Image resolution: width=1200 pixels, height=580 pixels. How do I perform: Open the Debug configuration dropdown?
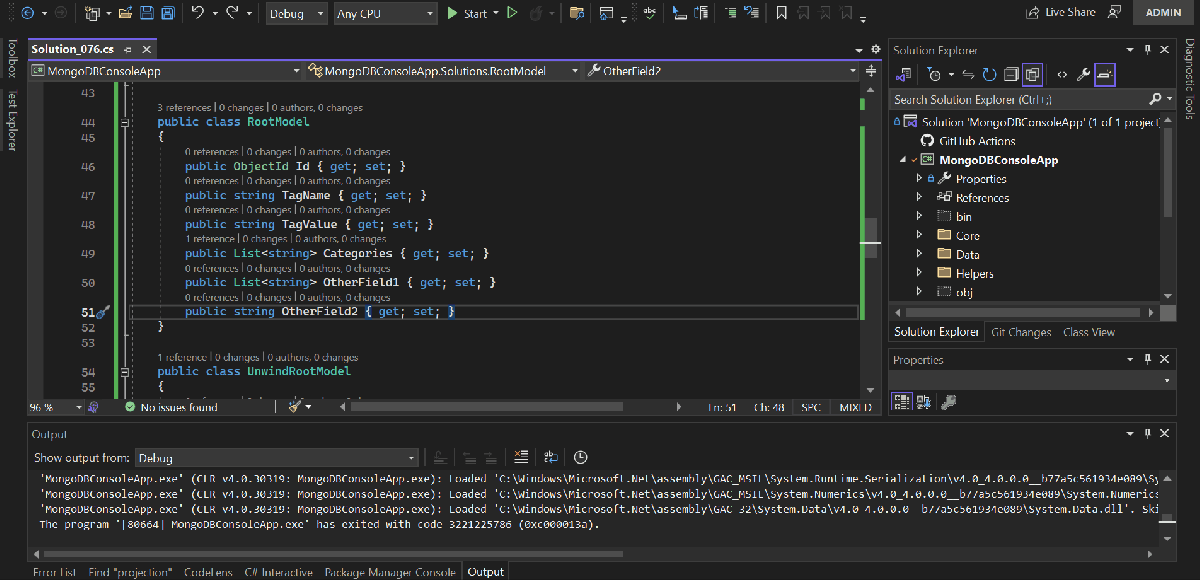pos(297,13)
